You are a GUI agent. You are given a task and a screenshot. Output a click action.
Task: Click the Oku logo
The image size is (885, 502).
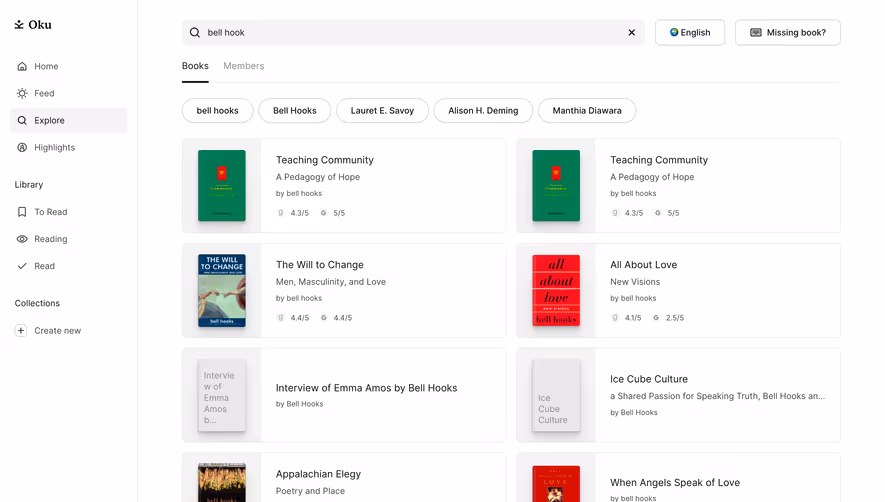[33, 24]
